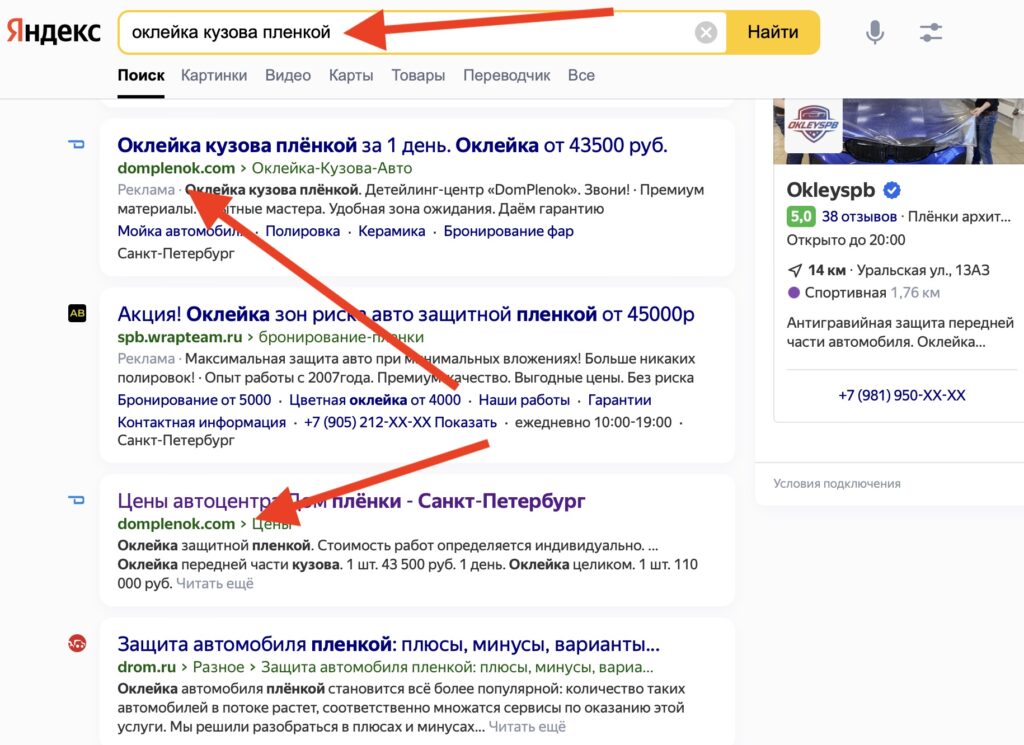Click the Яндекс logo
This screenshot has width=1024, height=745.
pyautogui.click(x=54, y=32)
